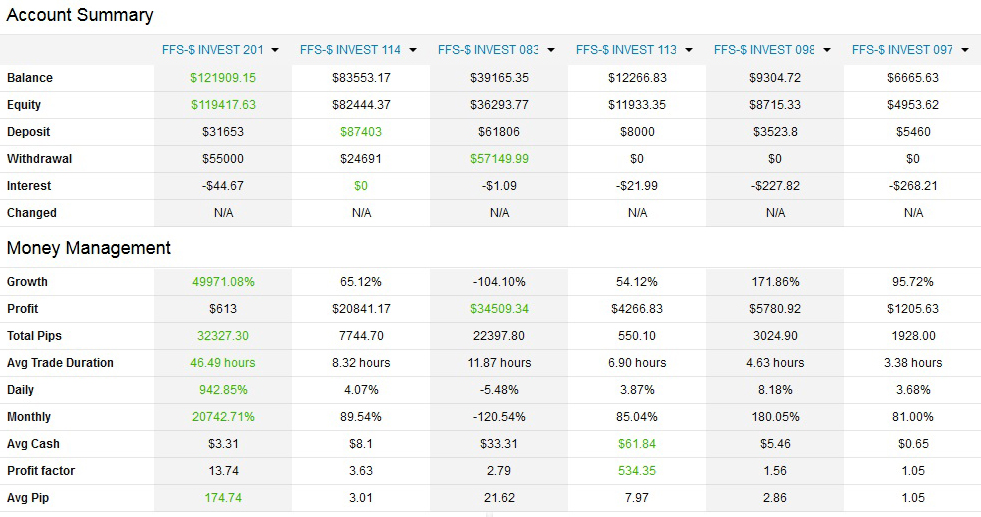Viewport: 981px width, 517px height.
Task: Open the FFS-$ INVEST 113 dropdown arrow
Action: click(688, 50)
